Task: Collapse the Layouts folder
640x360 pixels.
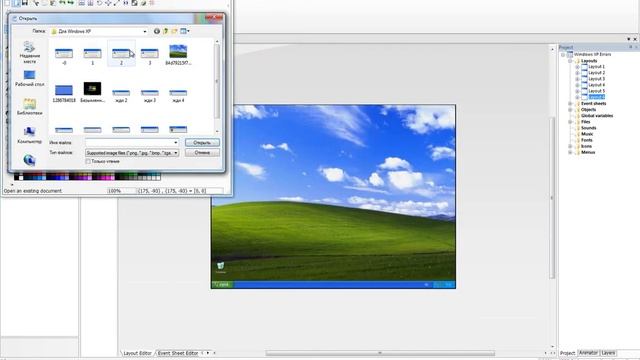Action: click(570, 61)
